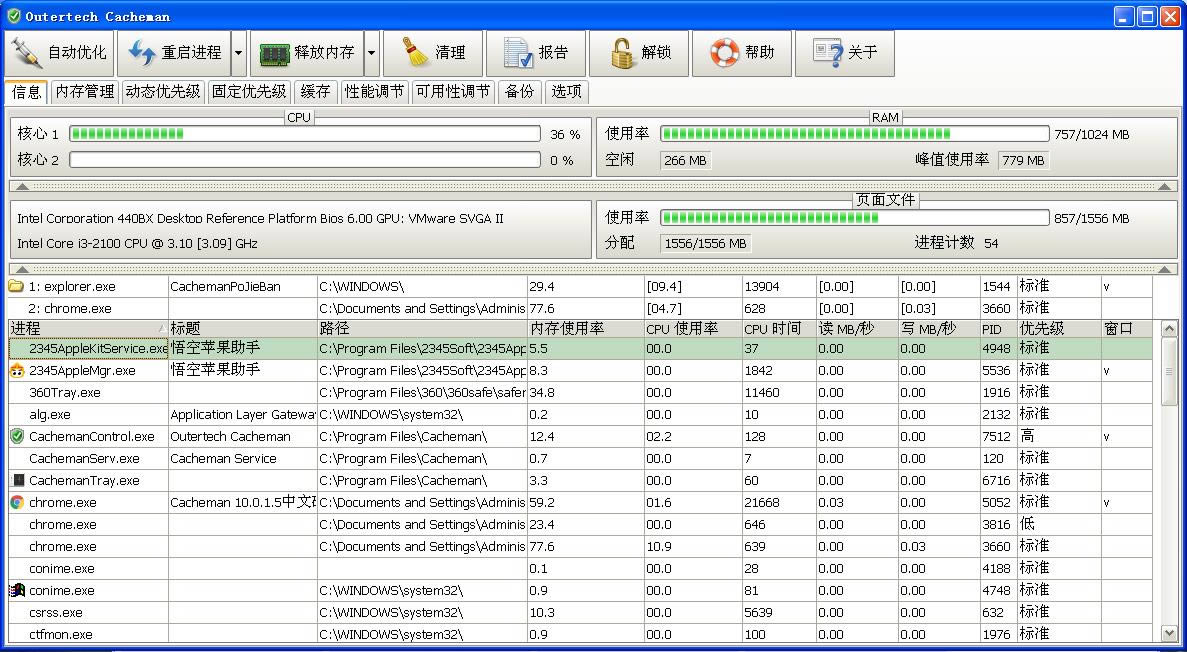Click the 解锁 padlock toolbar button
1187x652 pixels.
639,53
